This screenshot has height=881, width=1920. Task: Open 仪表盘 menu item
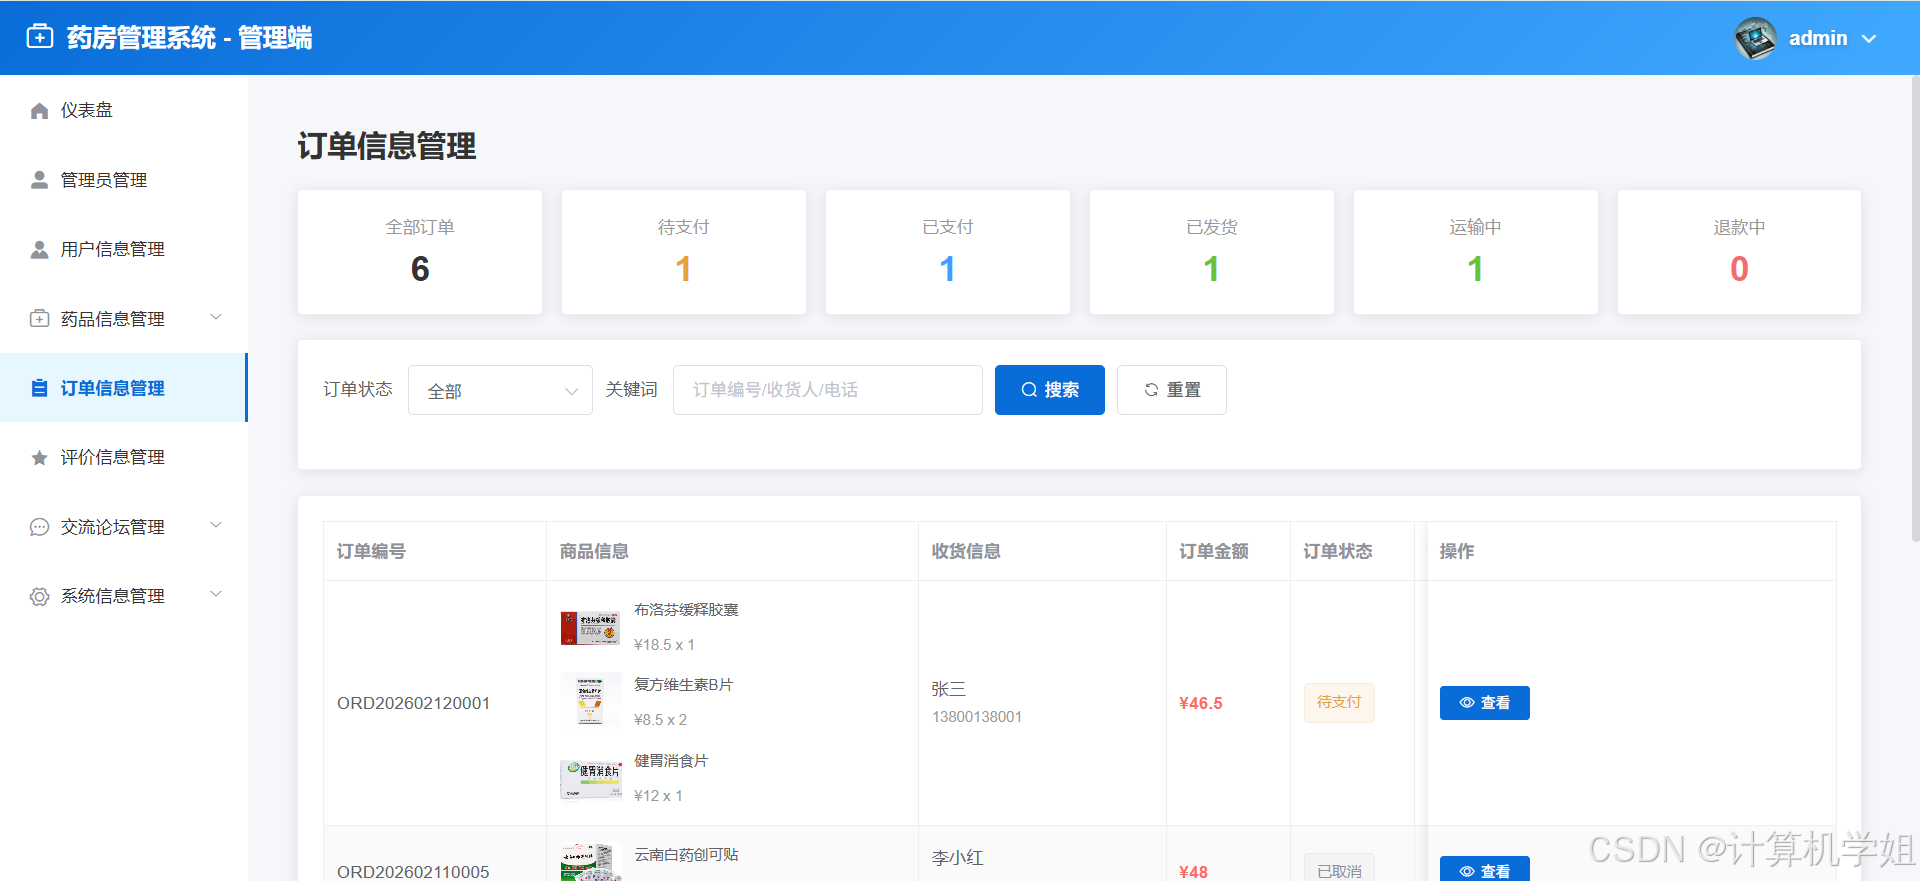pyautogui.click(x=124, y=110)
